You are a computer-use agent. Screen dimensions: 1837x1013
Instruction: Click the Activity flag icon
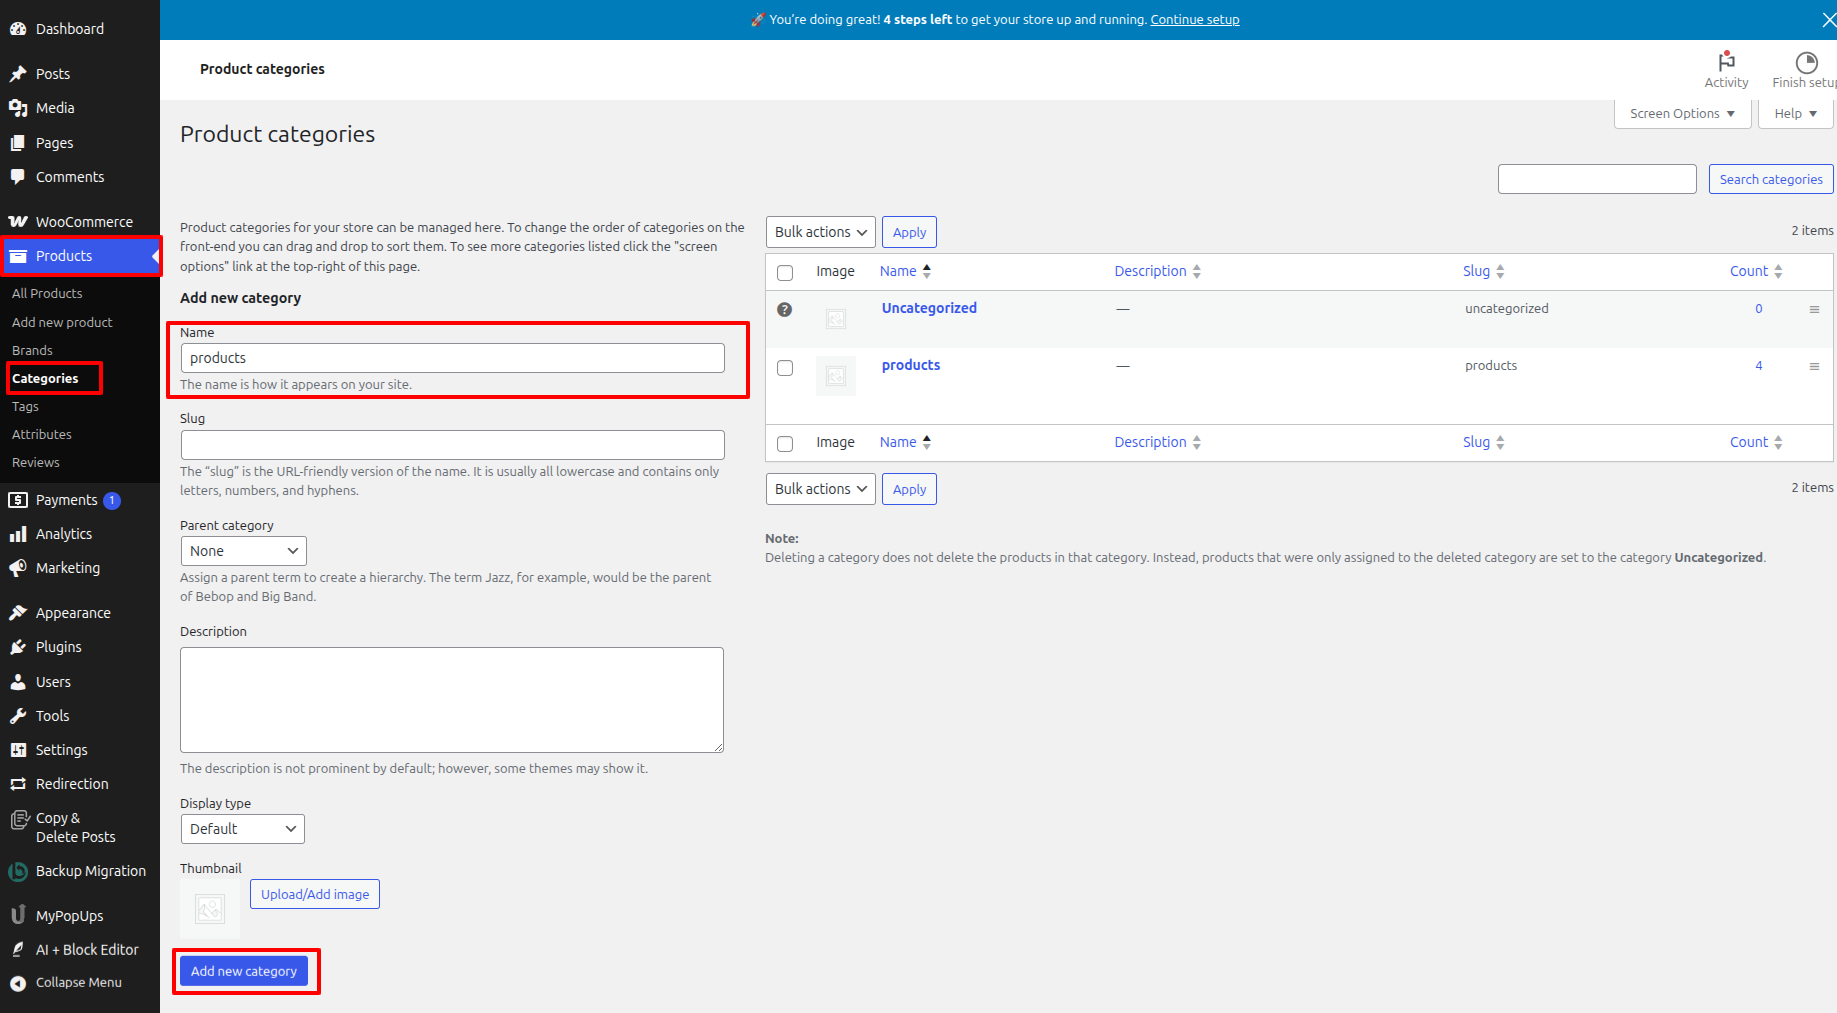tap(1726, 61)
